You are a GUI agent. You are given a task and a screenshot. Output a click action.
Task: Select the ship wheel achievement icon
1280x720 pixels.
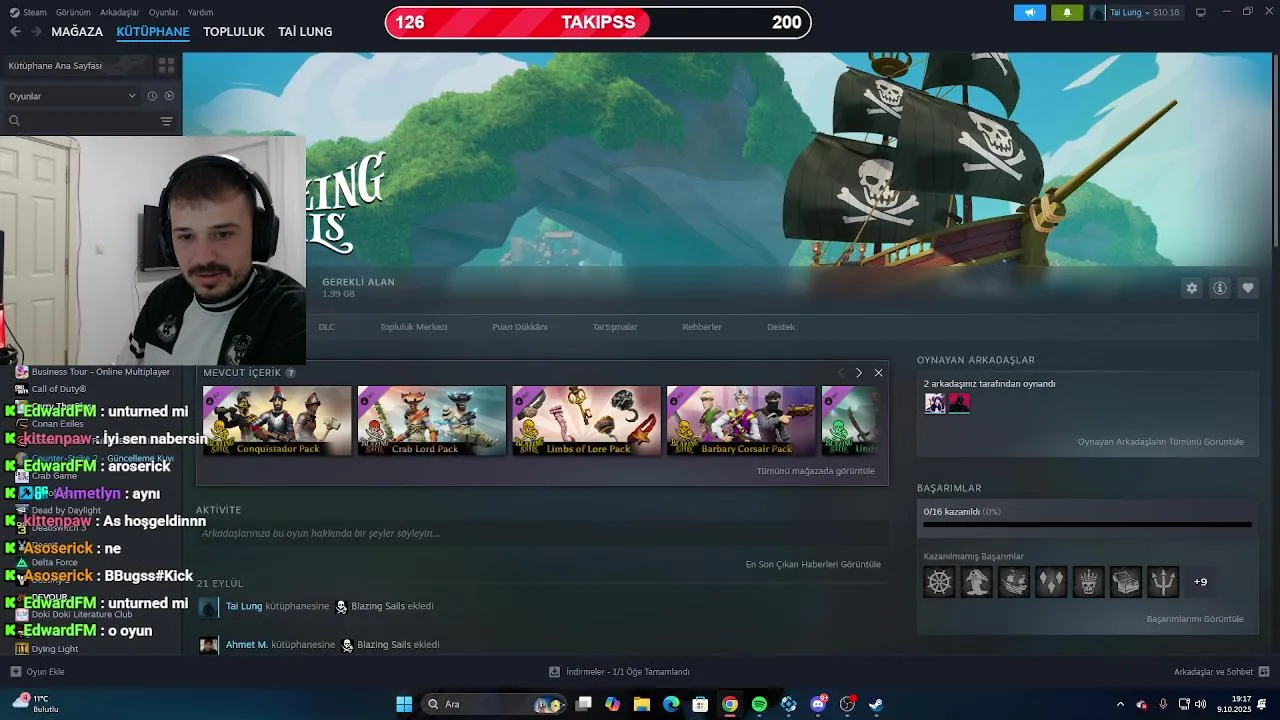click(x=939, y=582)
